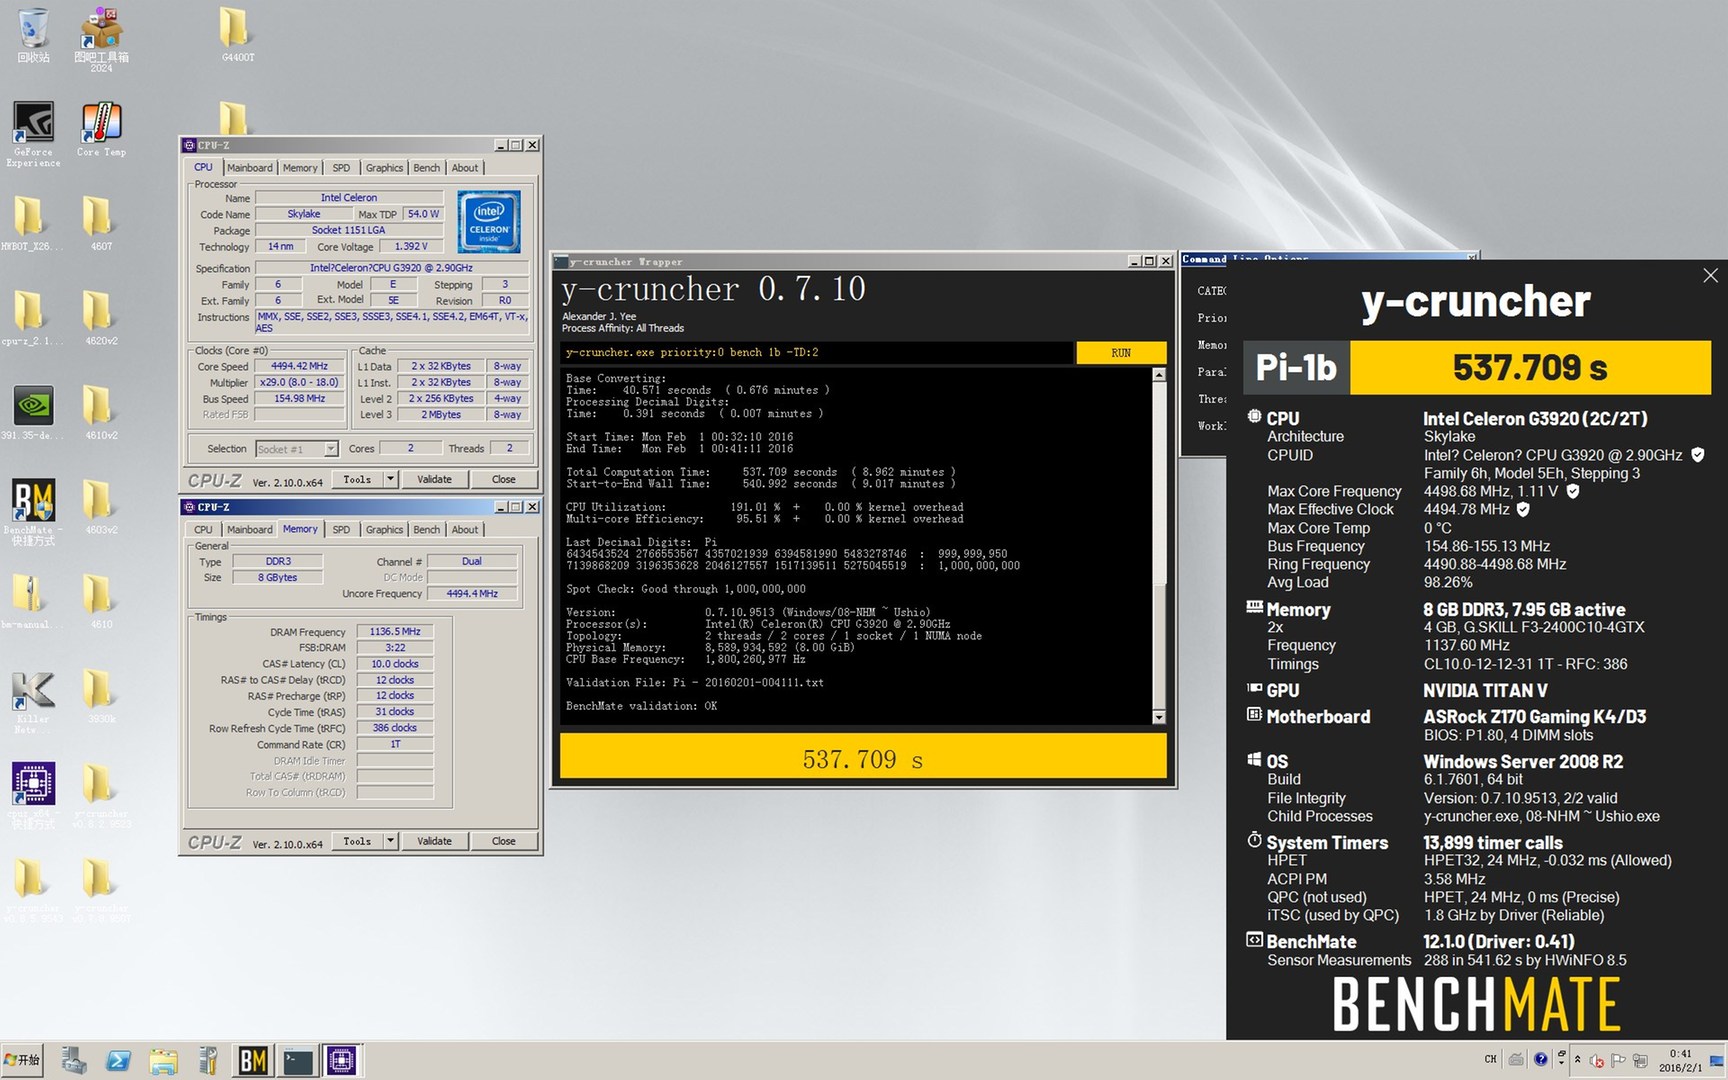Click Tools button in upper CPU-Z
This screenshot has width=1728, height=1080.
tap(357, 479)
